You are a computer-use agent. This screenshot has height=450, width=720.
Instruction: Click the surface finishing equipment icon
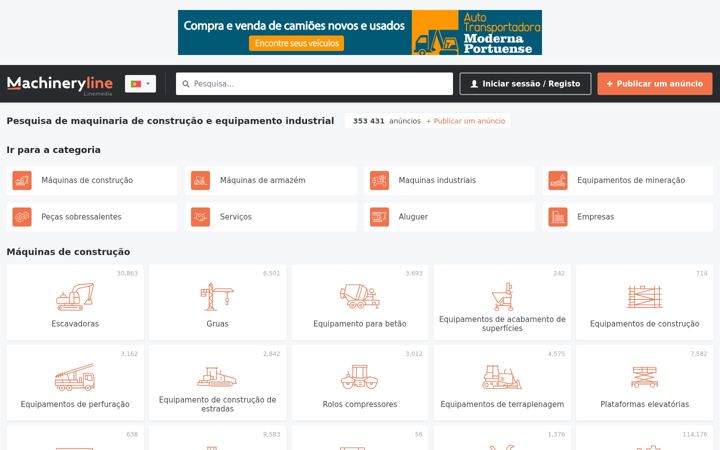[502, 297]
